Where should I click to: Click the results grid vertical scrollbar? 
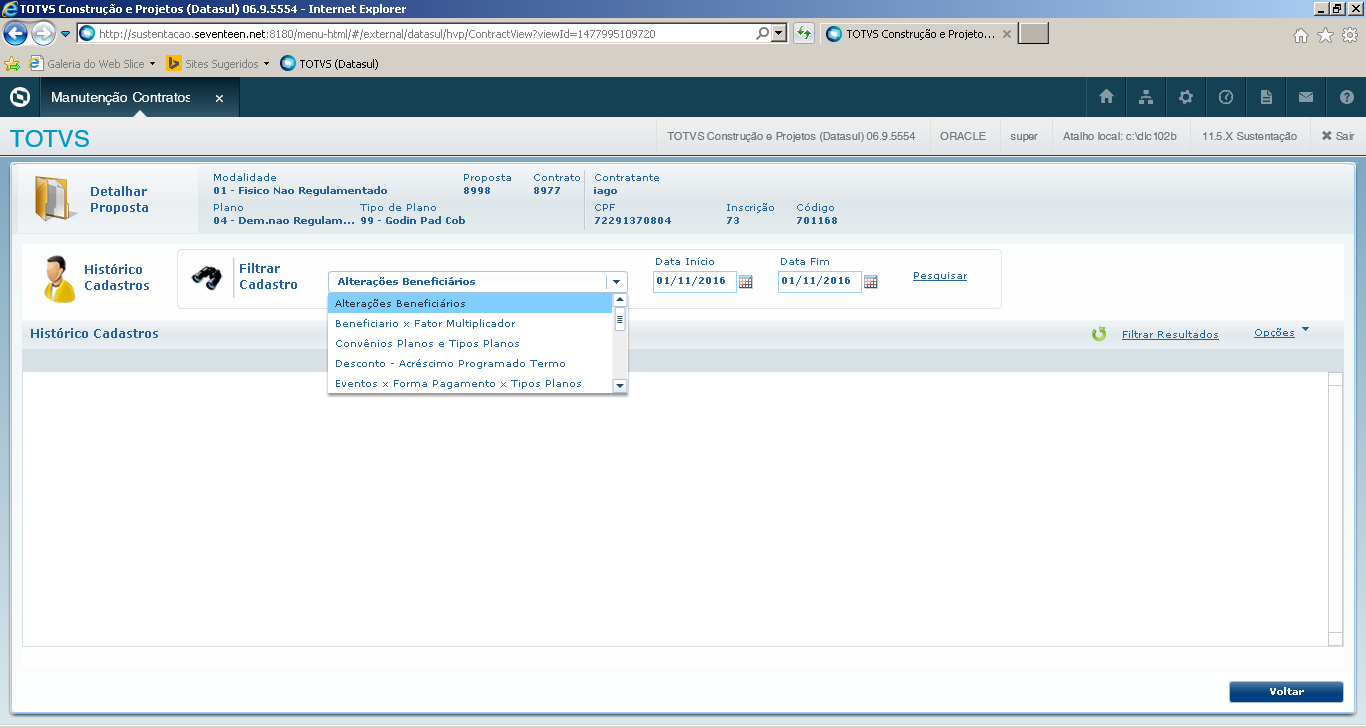point(1335,509)
